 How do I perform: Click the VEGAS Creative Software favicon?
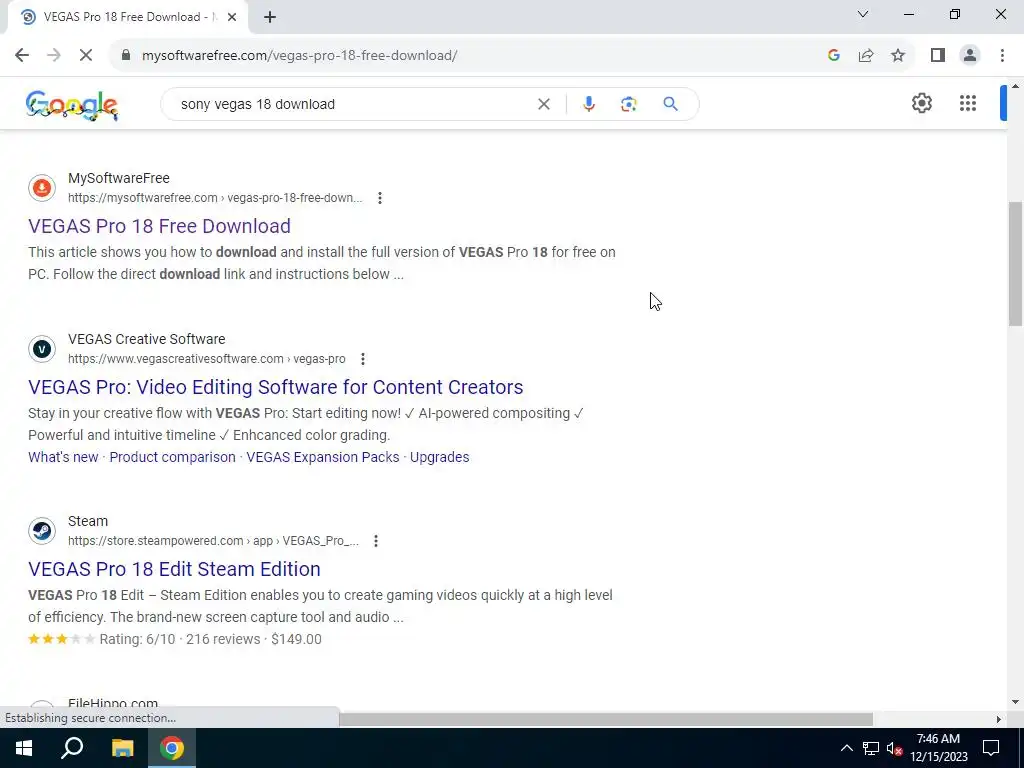[42, 349]
